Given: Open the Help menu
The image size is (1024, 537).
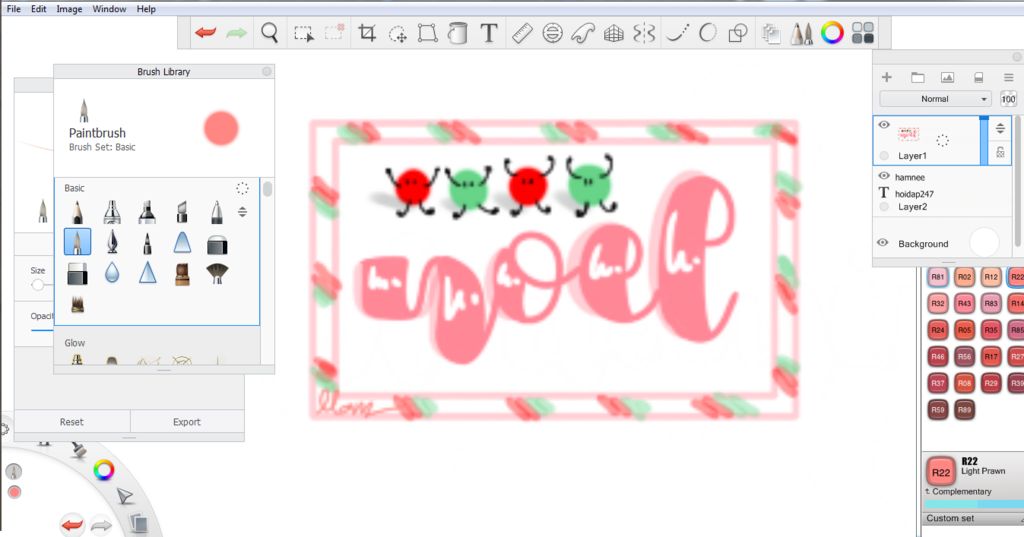Looking at the screenshot, I should pyautogui.click(x=146, y=9).
